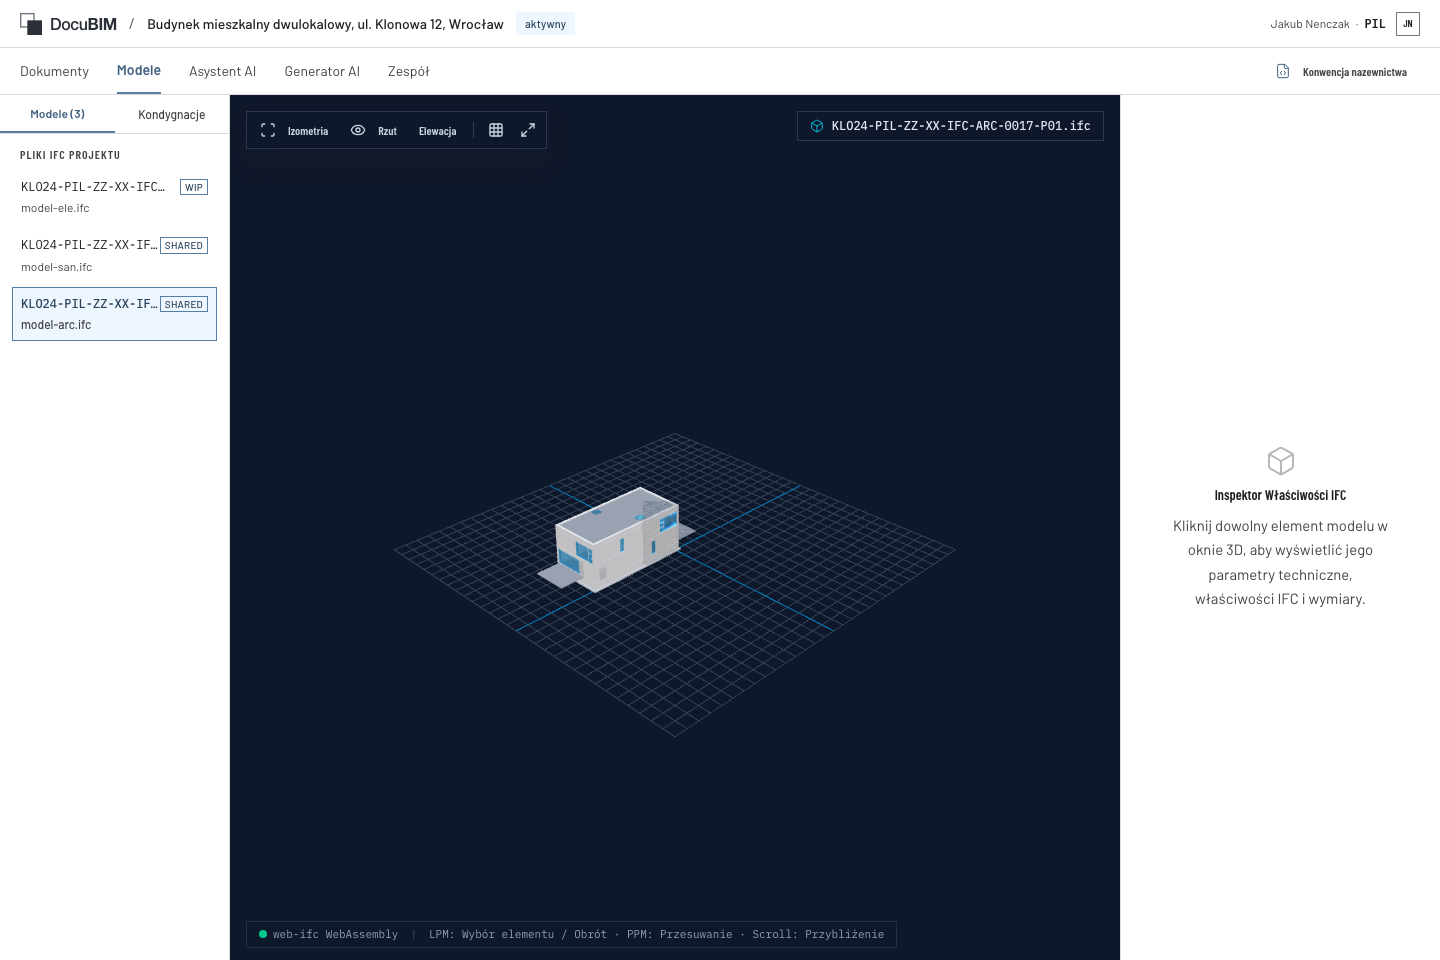Open the Dokumenty tab
Screen dimensions: 1440x960
[x=54, y=71]
